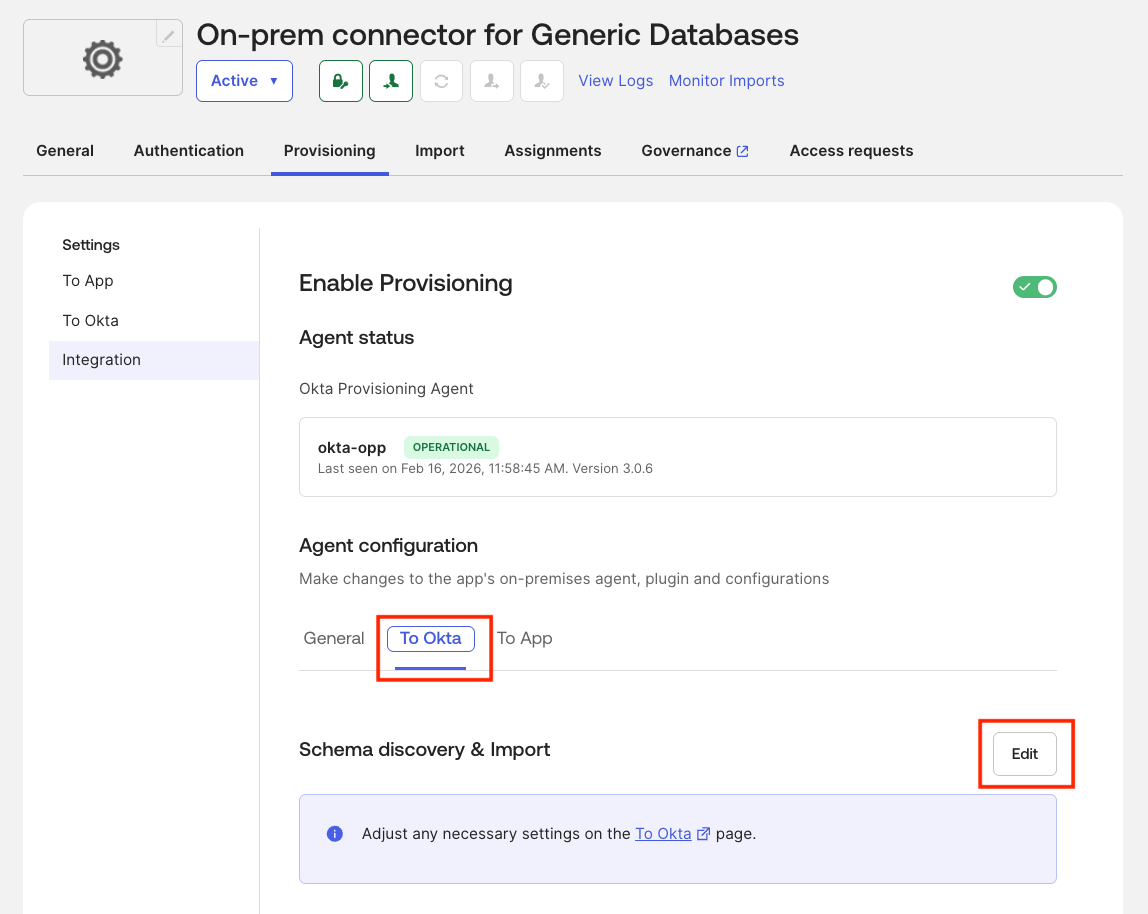Open the View Logs link
Image resolution: width=1148 pixels, height=914 pixels.
coord(615,80)
